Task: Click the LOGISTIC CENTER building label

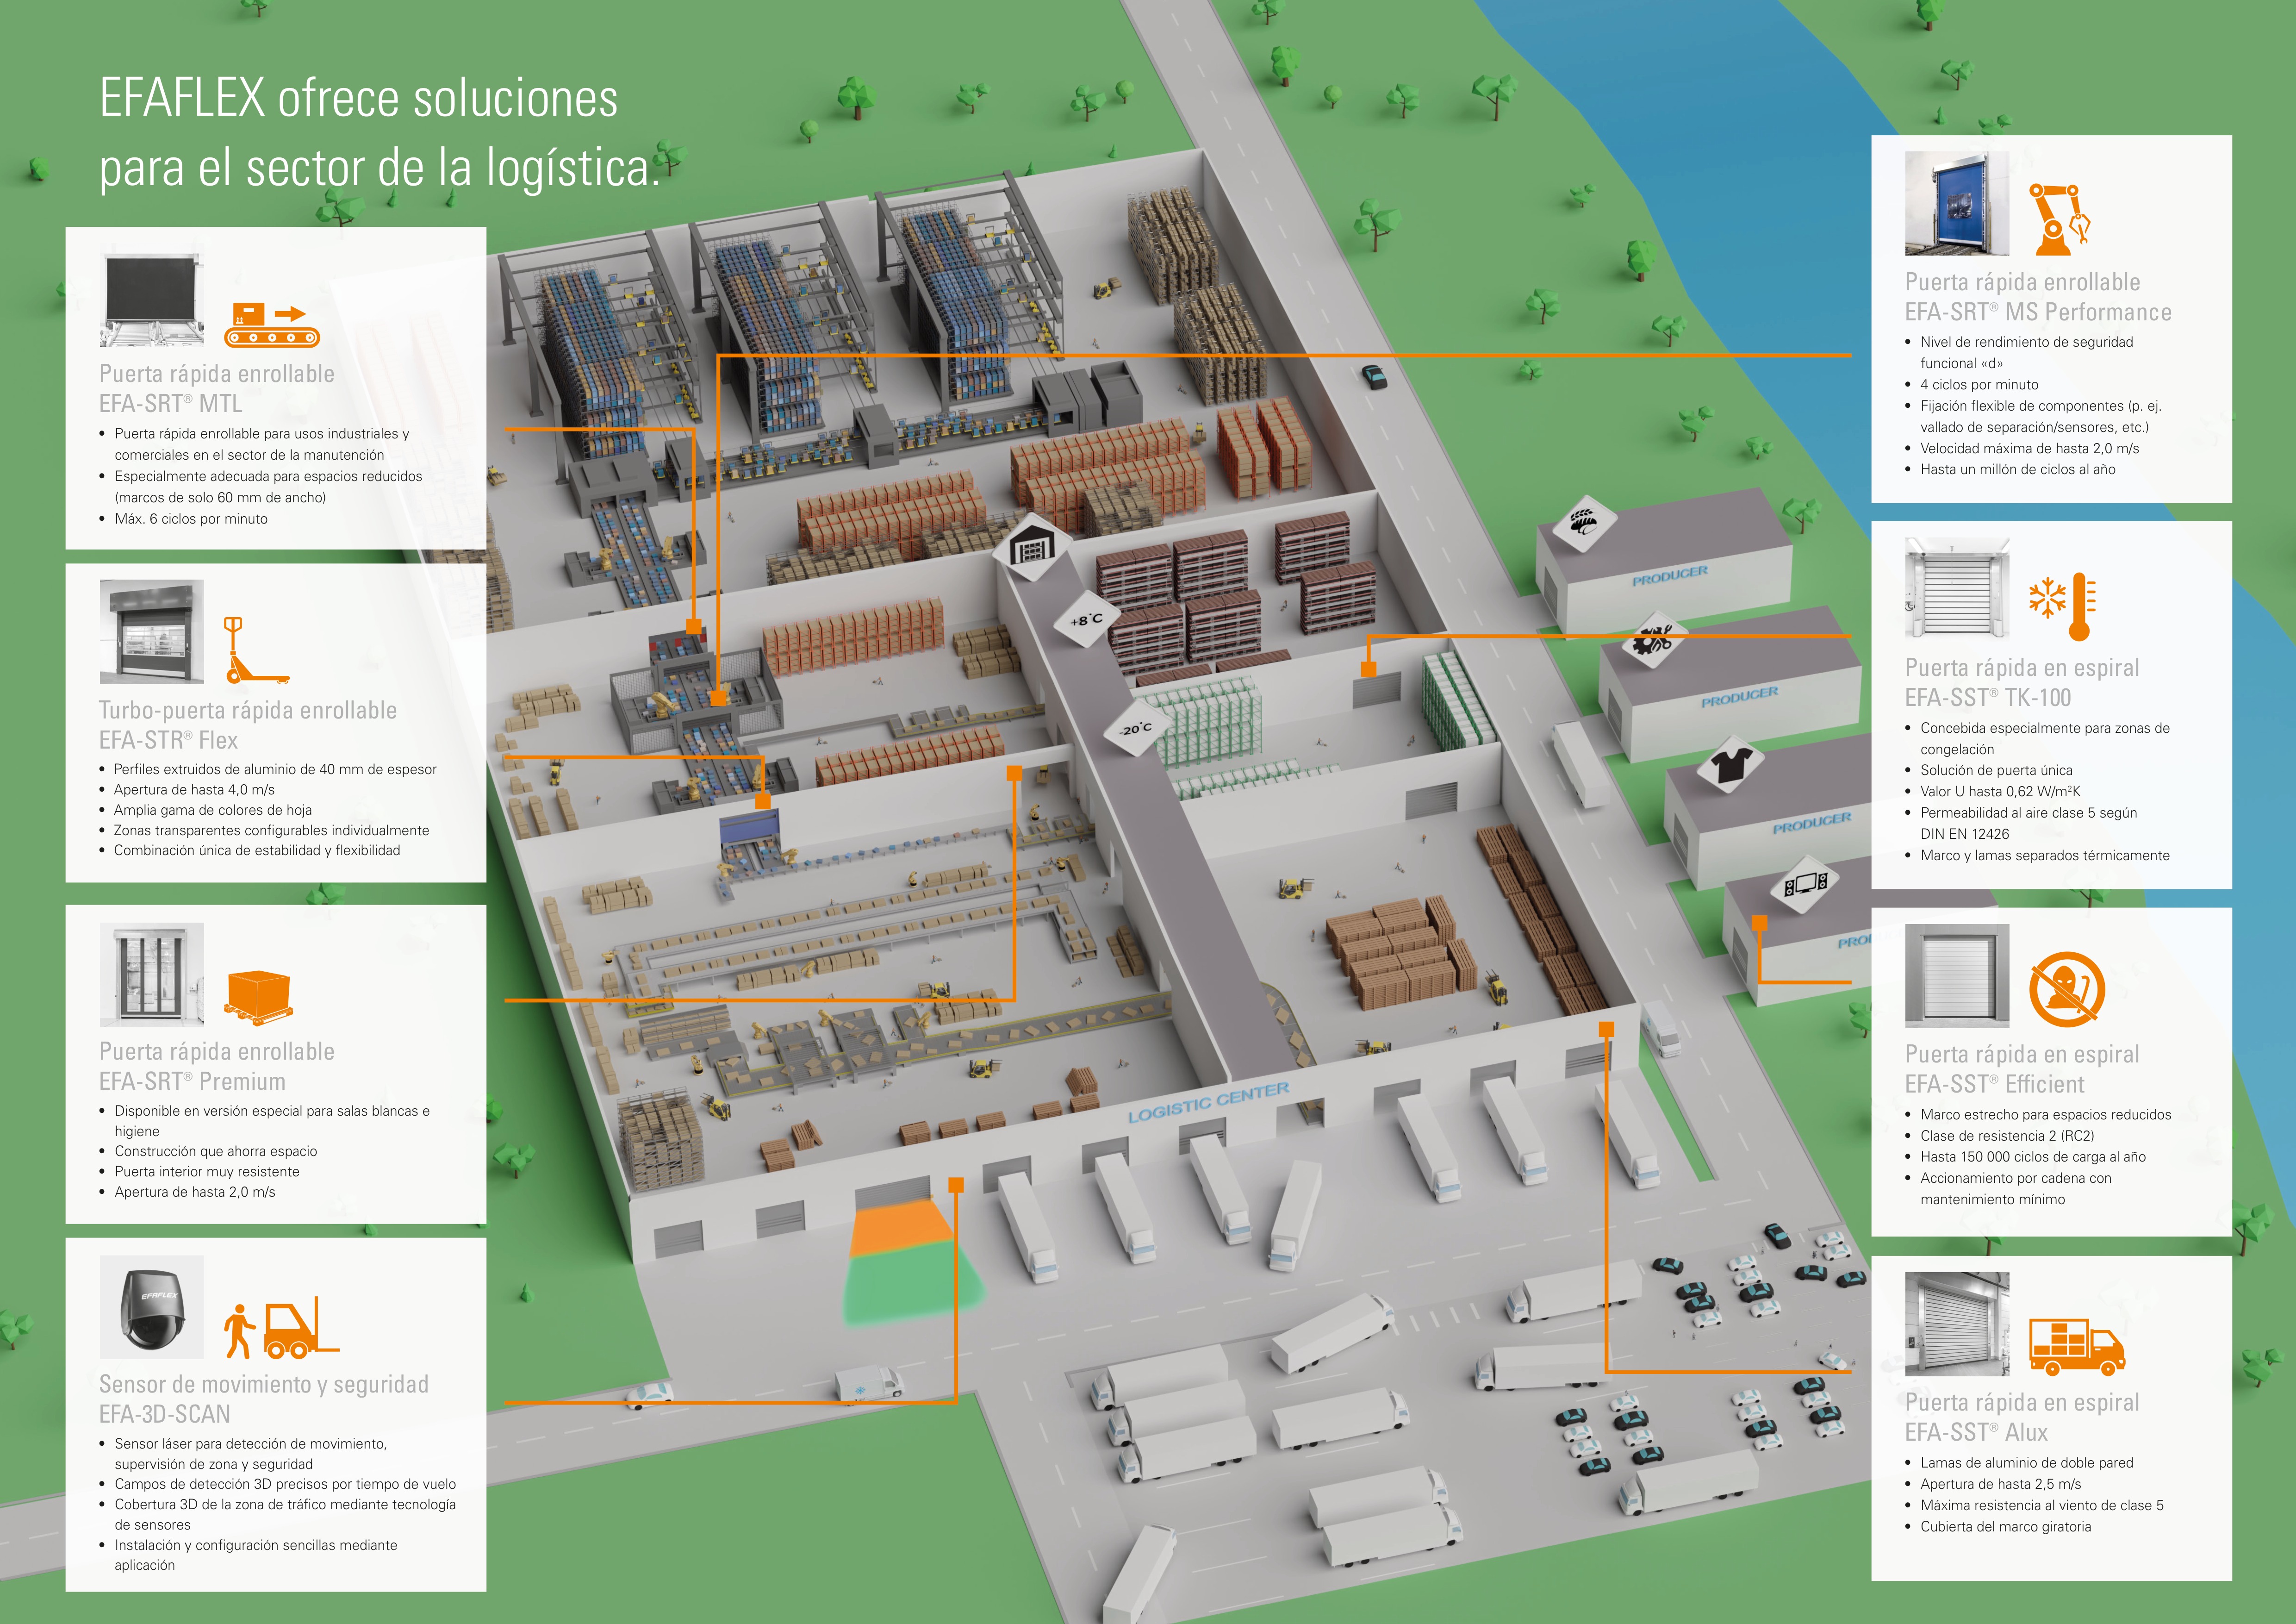Action: (1208, 1102)
